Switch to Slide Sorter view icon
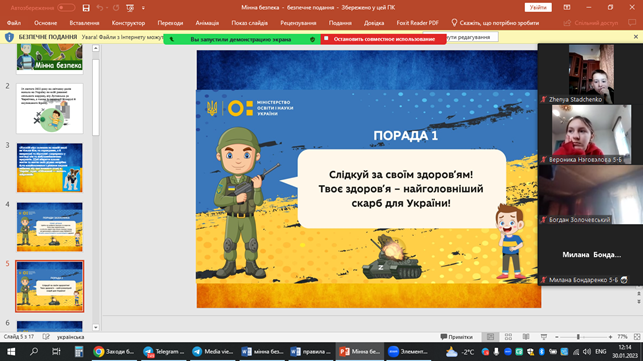Screen dimensions: 643x361 508,337
